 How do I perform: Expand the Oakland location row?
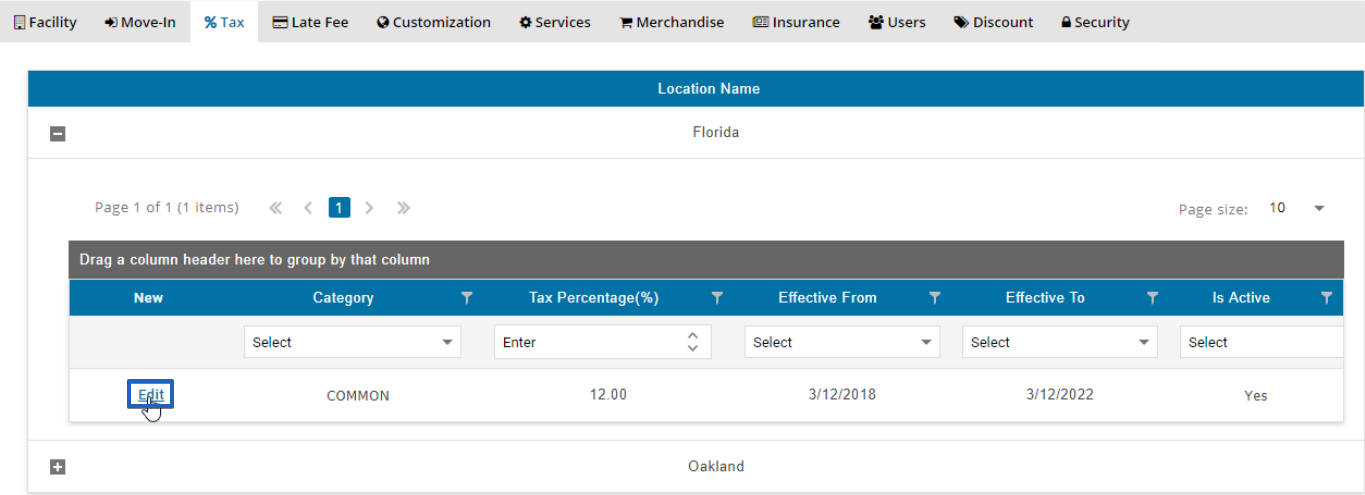click(x=58, y=467)
